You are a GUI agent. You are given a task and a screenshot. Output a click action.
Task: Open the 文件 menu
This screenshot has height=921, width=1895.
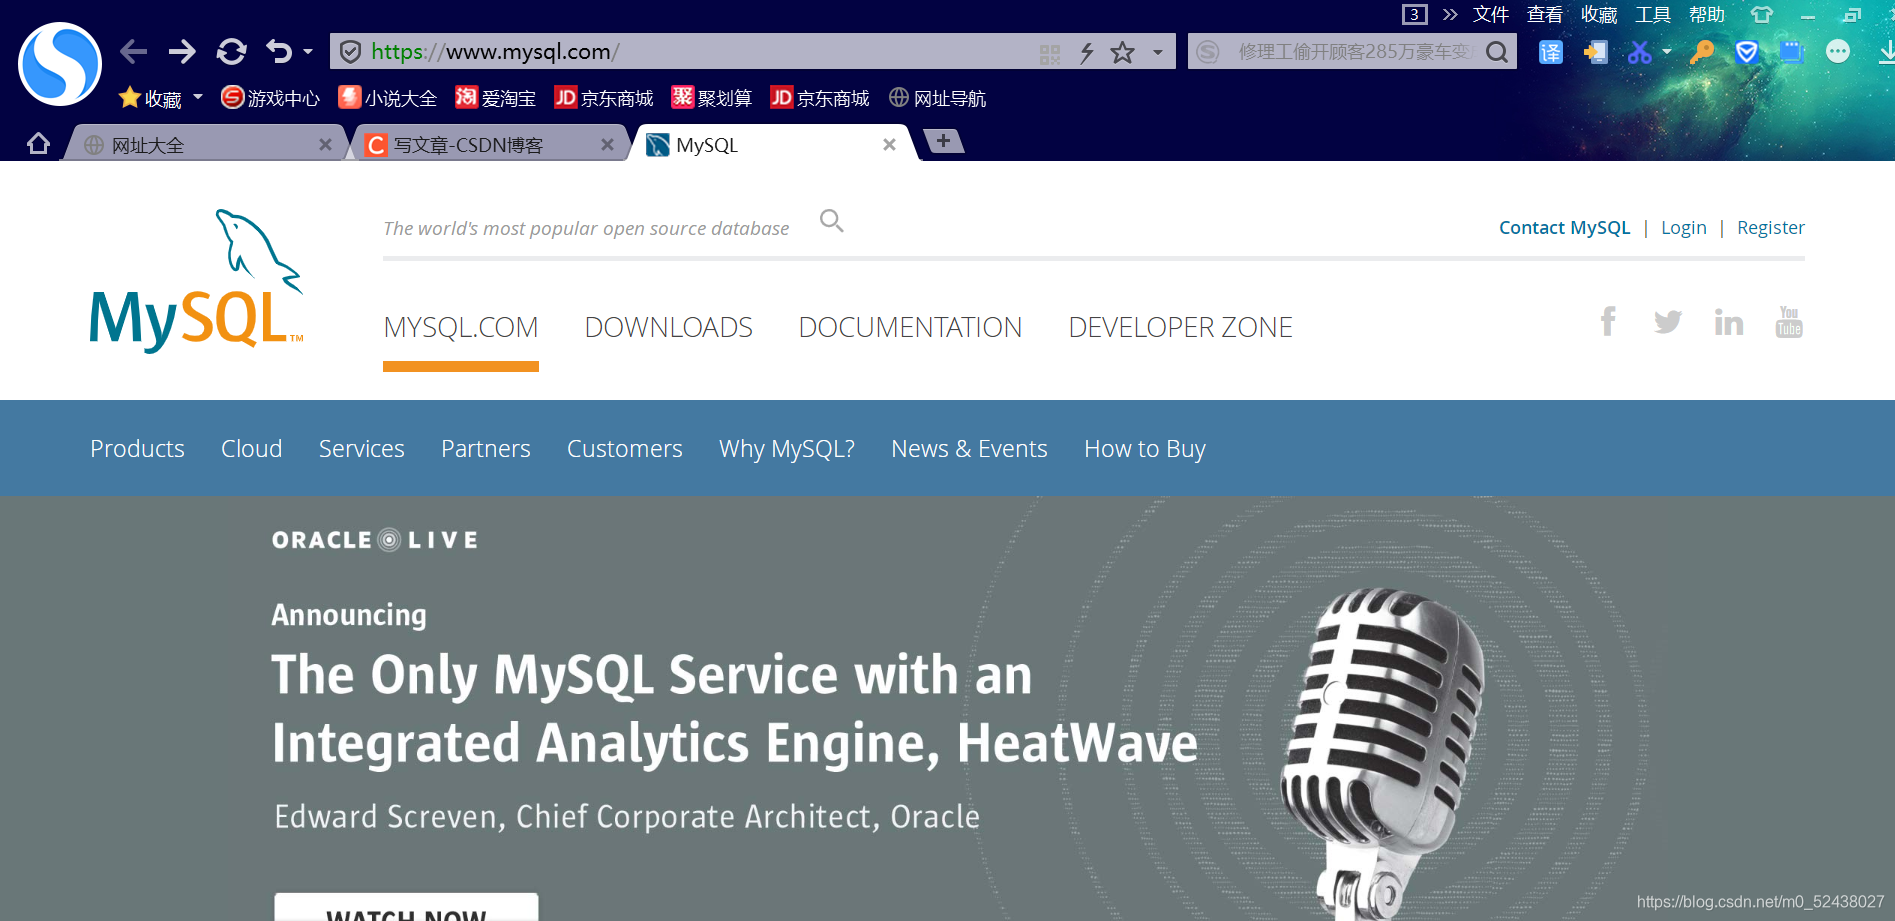pyautogui.click(x=1491, y=14)
